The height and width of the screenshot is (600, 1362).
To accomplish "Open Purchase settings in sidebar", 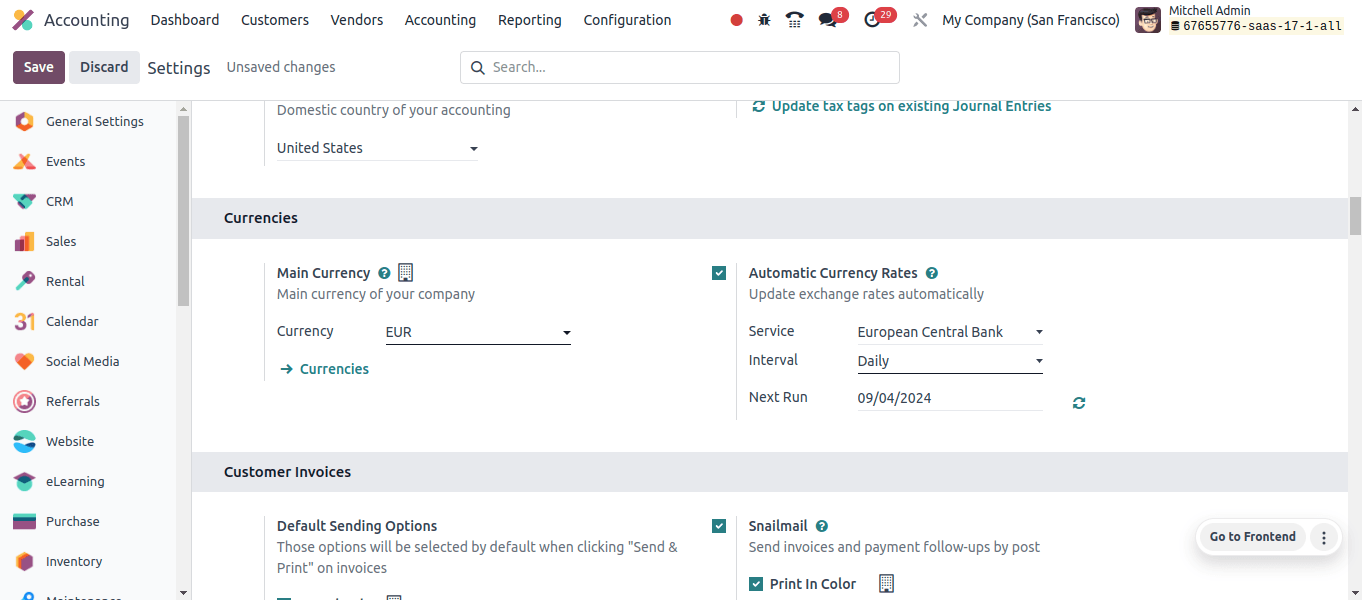I will (88, 521).
